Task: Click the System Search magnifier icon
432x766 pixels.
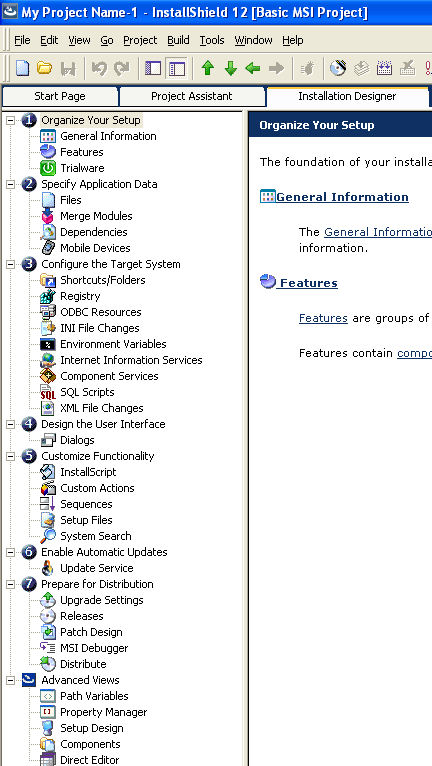Action: click(48, 536)
